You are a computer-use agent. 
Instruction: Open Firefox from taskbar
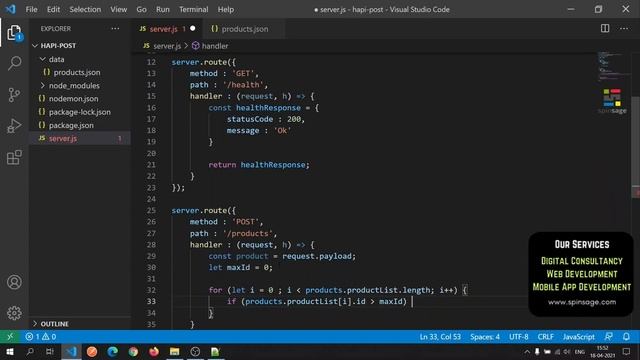(154, 351)
